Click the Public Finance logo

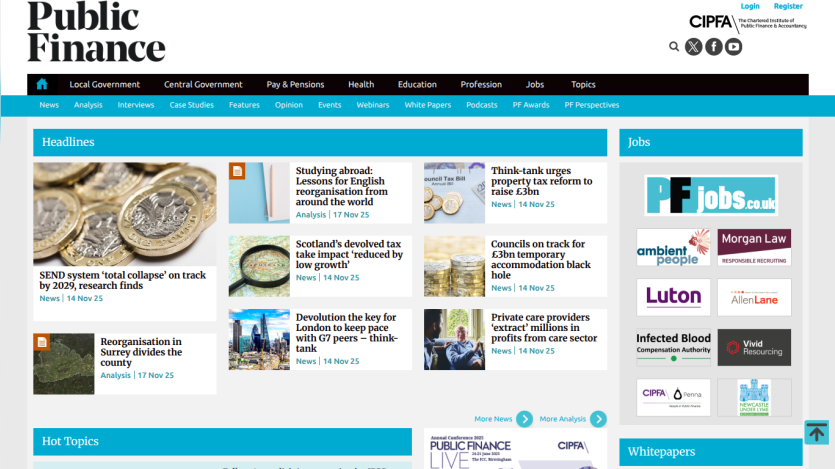tap(96, 32)
